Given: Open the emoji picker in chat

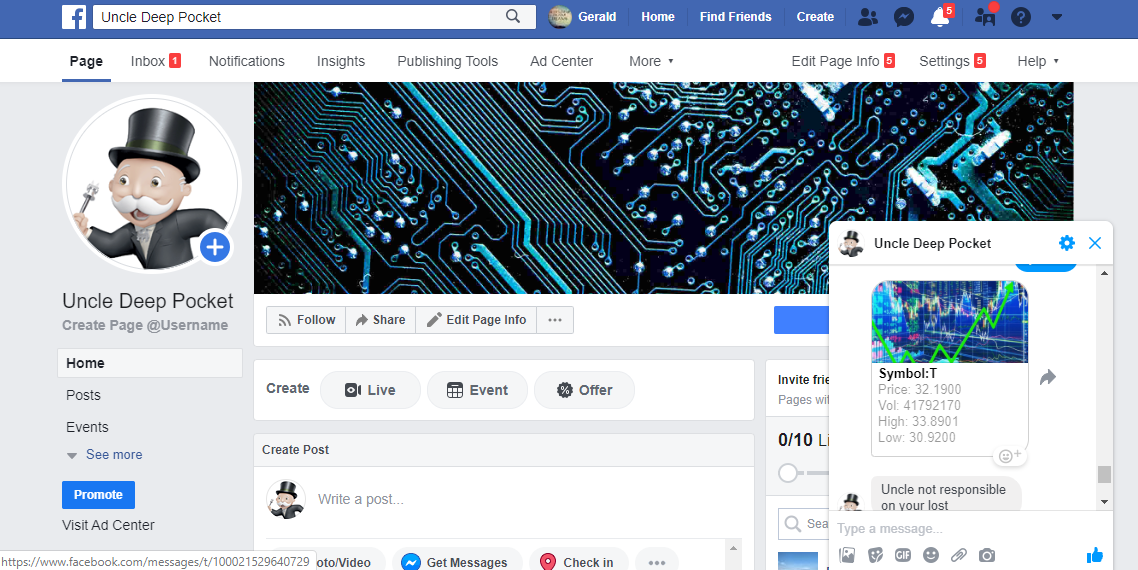Looking at the screenshot, I should coord(930,555).
